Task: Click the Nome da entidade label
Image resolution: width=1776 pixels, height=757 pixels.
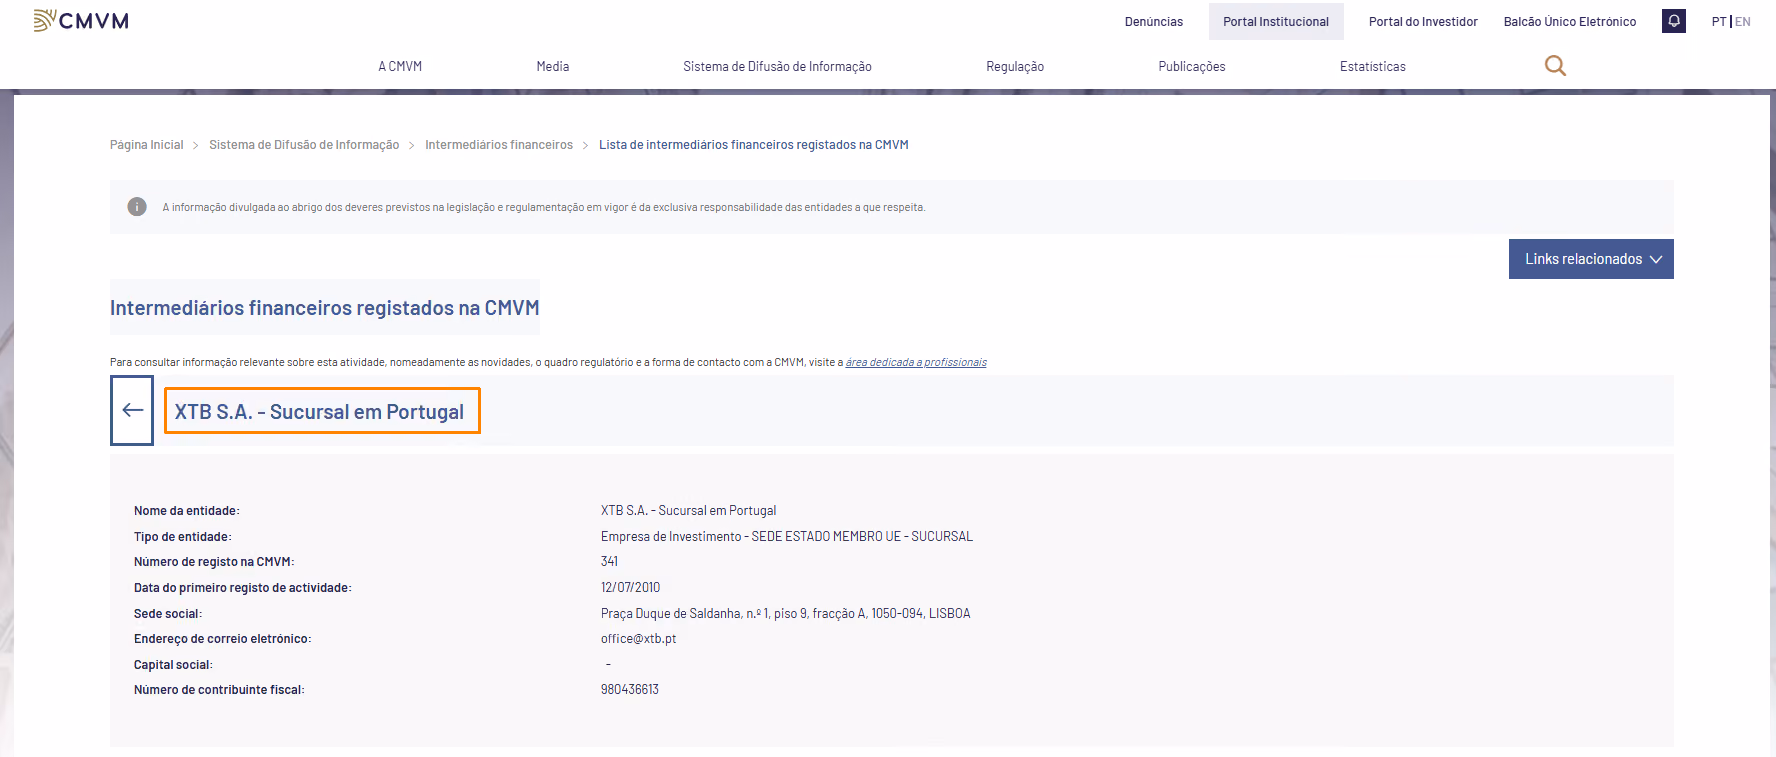Action: [x=187, y=511]
